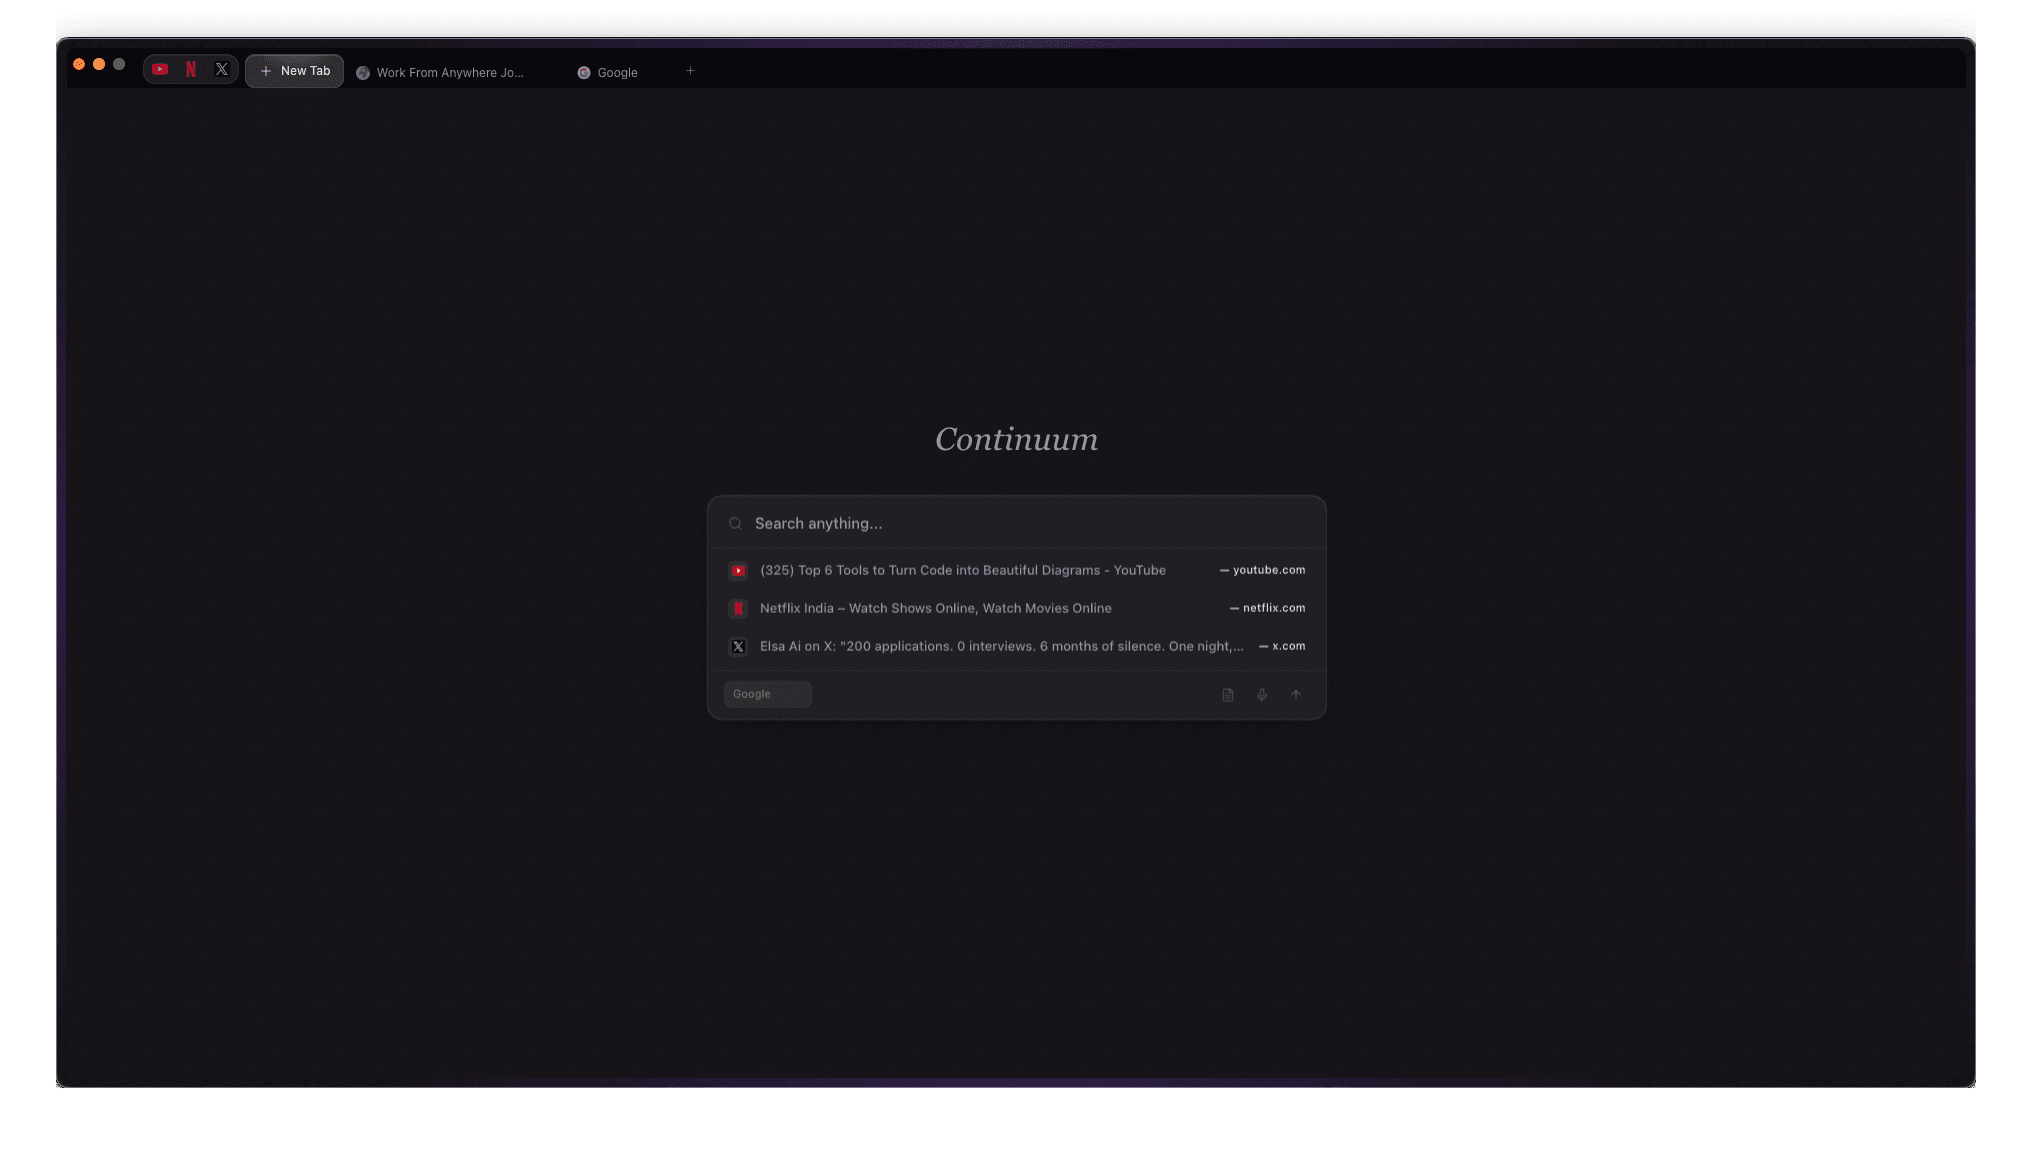Switch to the Work From Anywhere tab
This screenshot has height=1162, width=2032.
(x=445, y=72)
